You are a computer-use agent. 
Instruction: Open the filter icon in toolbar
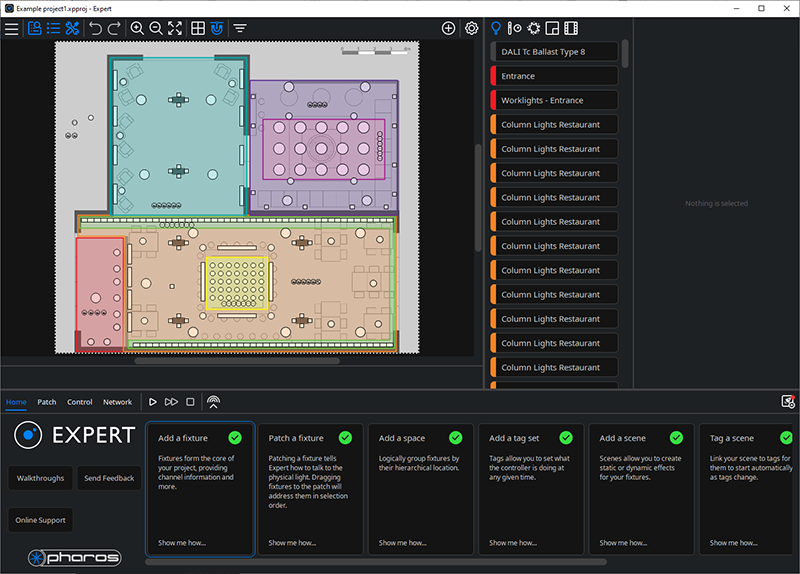click(x=240, y=29)
